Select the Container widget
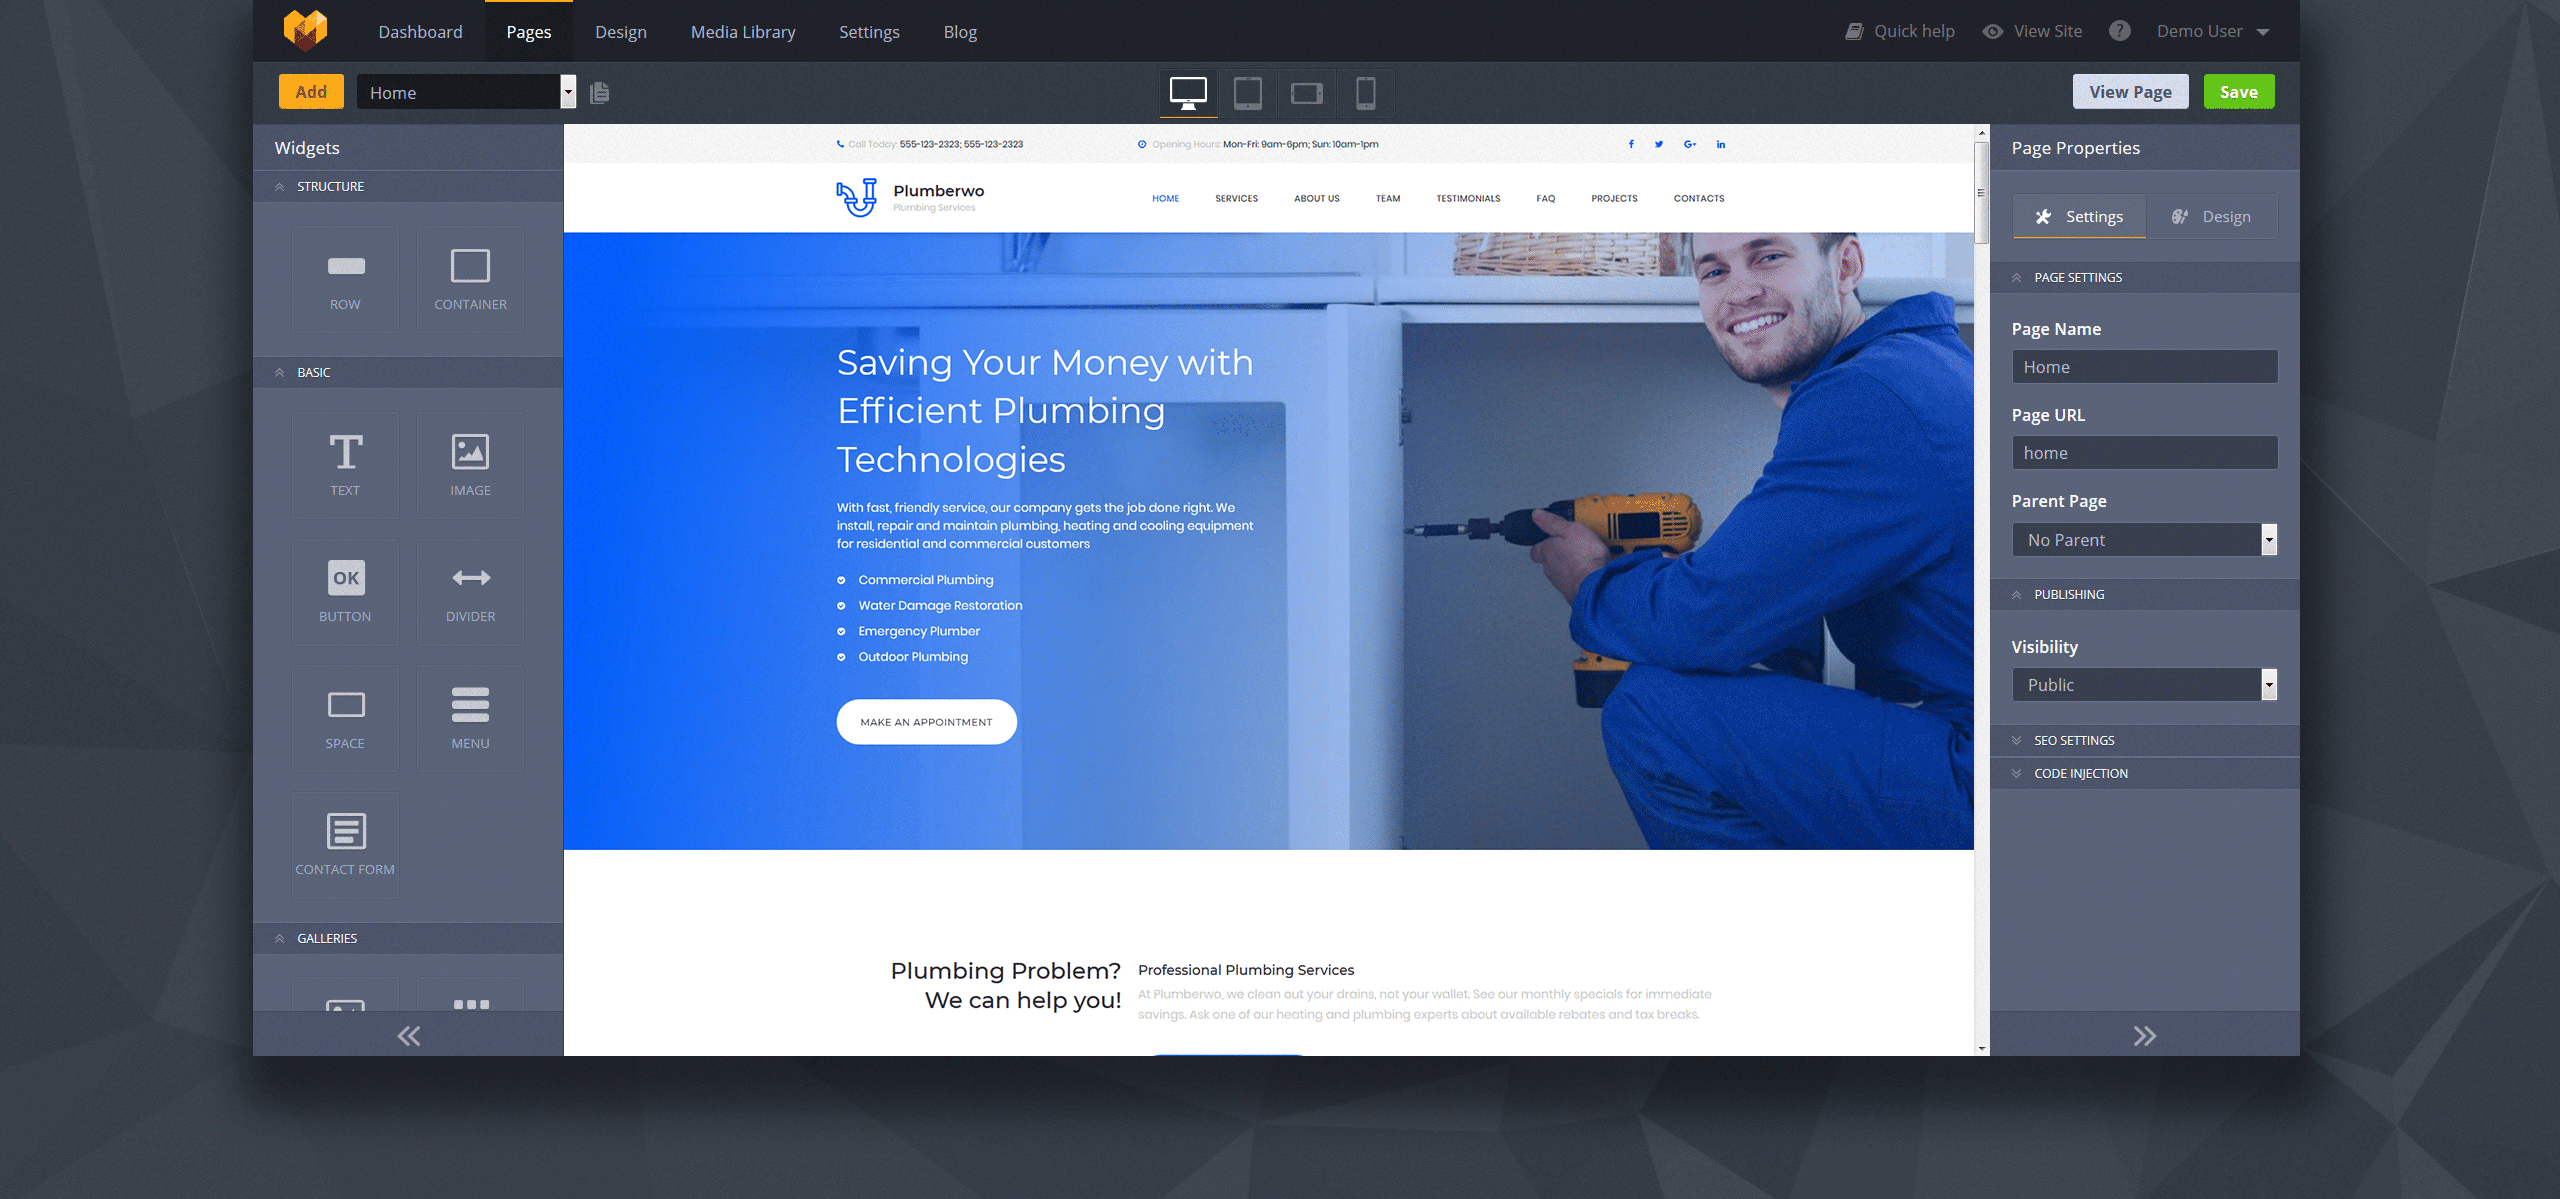Image resolution: width=2560 pixels, height=1199 pixels. click(470, 279)
